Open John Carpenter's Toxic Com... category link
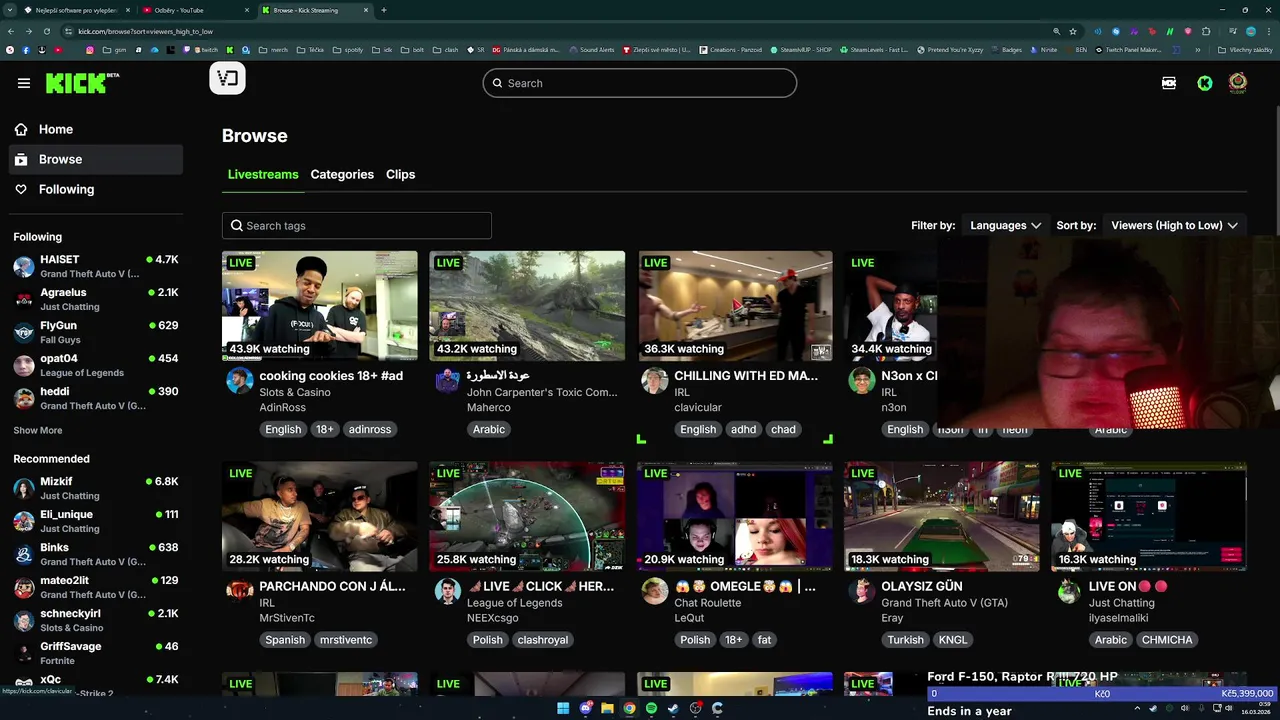Image resolution: width=1280 pixels, height=720 pixels. pos(542,392)
